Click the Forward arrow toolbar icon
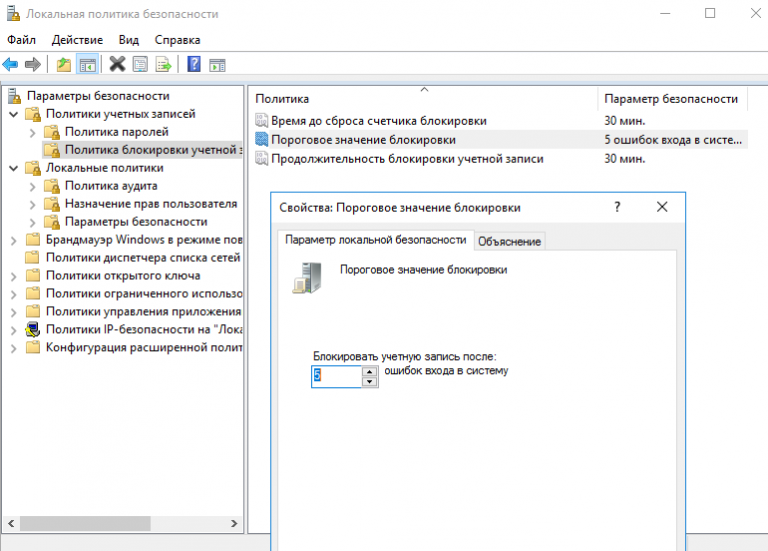The image size is (768, 551). (32, 65)
